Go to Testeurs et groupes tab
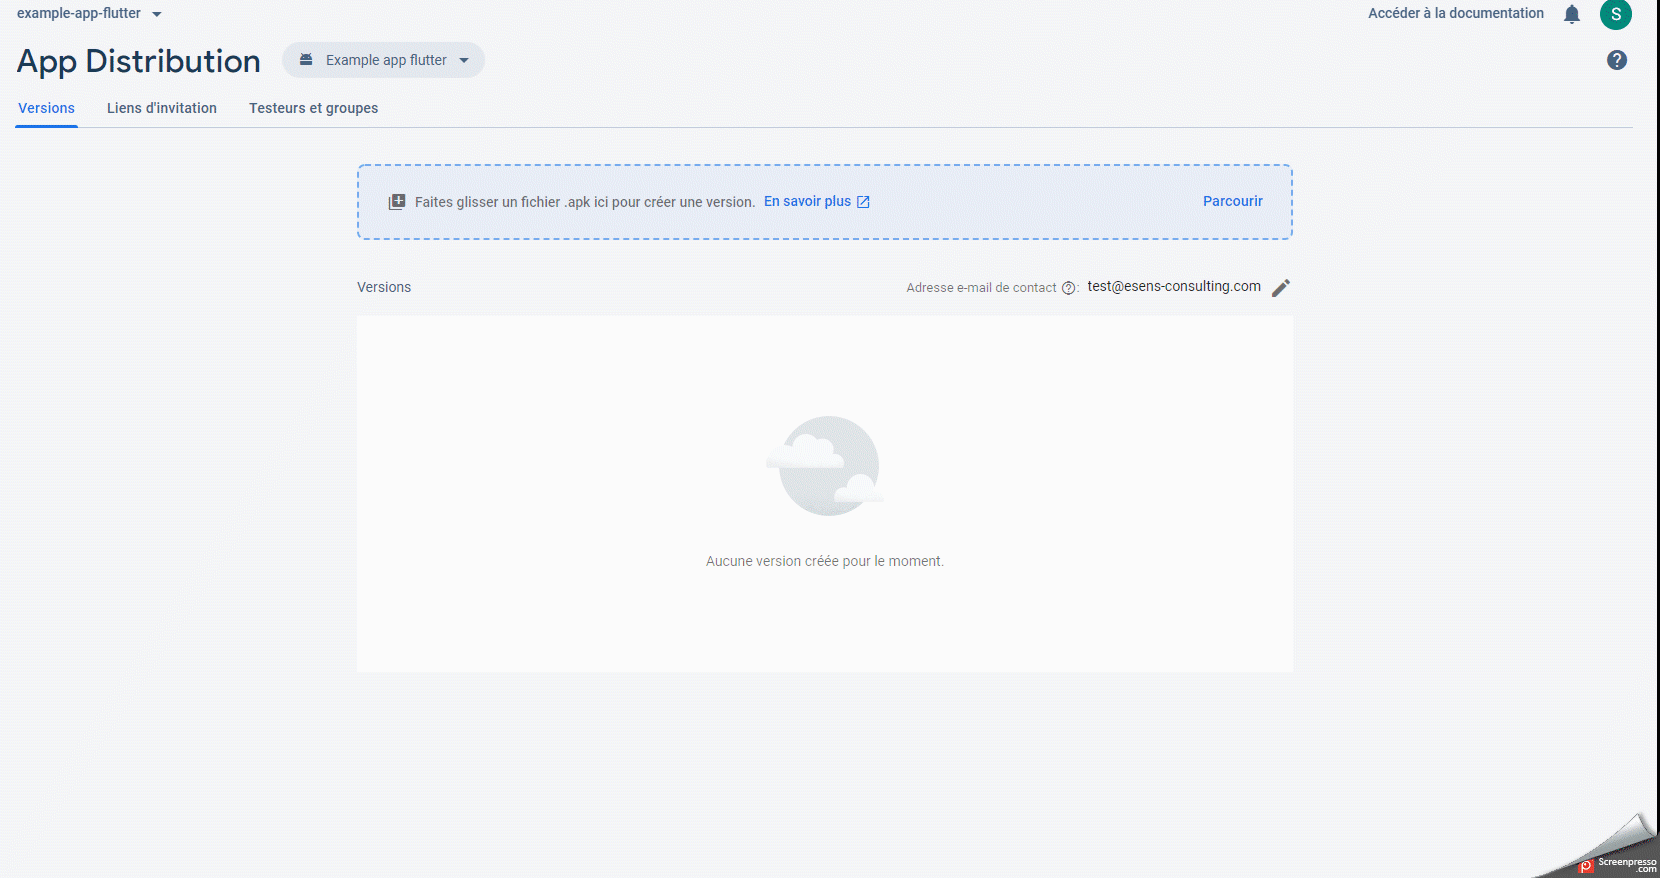1660x878 pixels. click(x=313, y=108)
